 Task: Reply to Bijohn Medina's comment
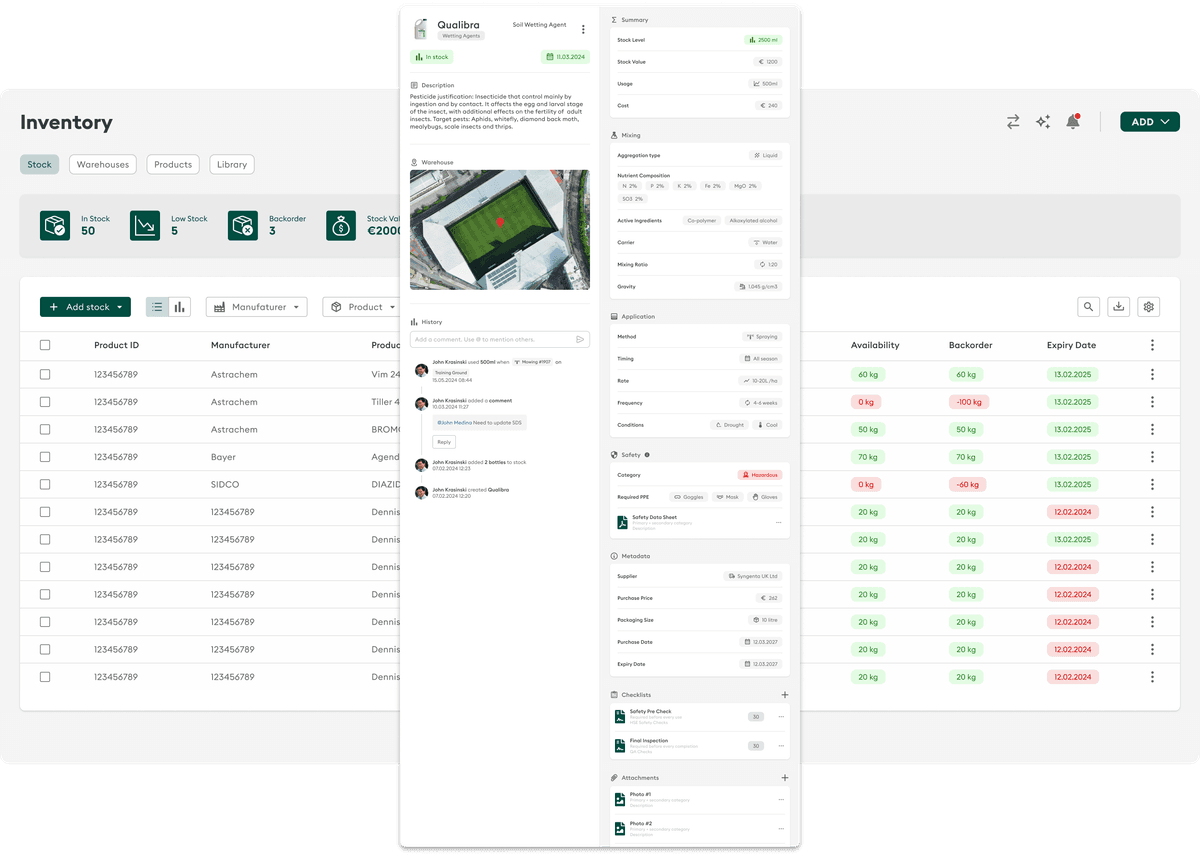(x=443, y=441)
